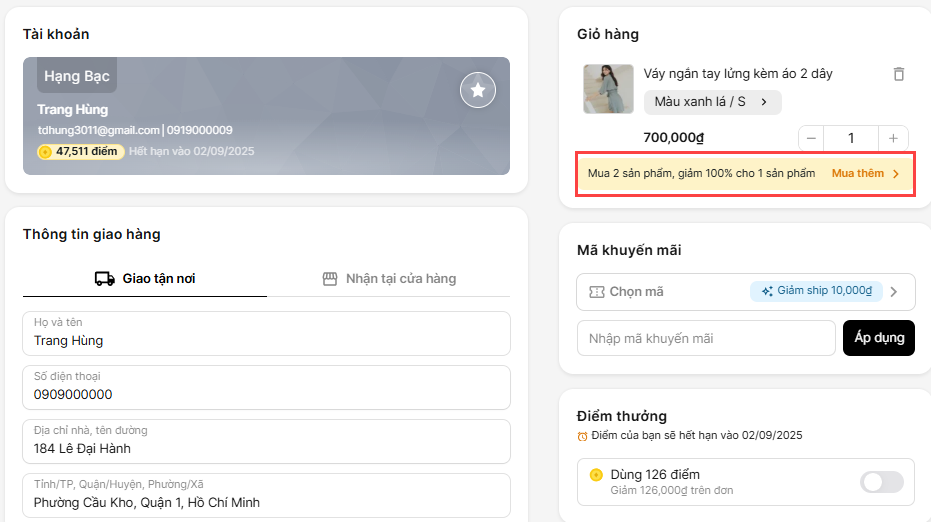The image size is (931, 522).
Task: Apply promo code with Áp dụng button
Action: pos(879,338)
